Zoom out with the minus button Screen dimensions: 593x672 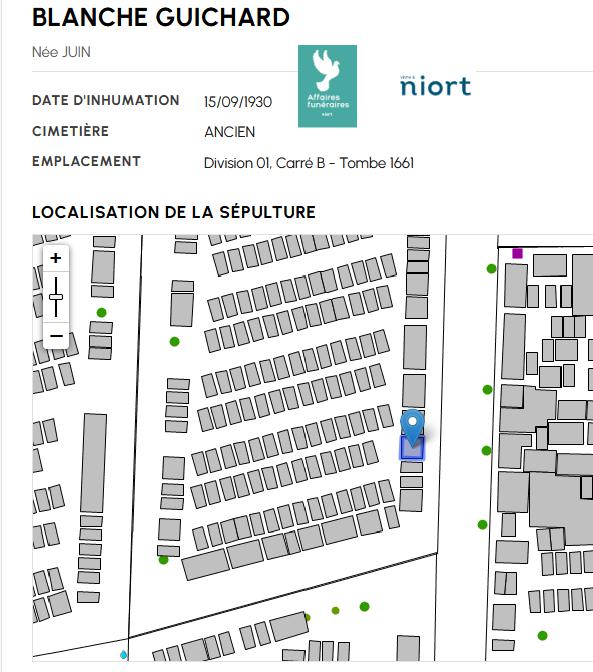56,336
